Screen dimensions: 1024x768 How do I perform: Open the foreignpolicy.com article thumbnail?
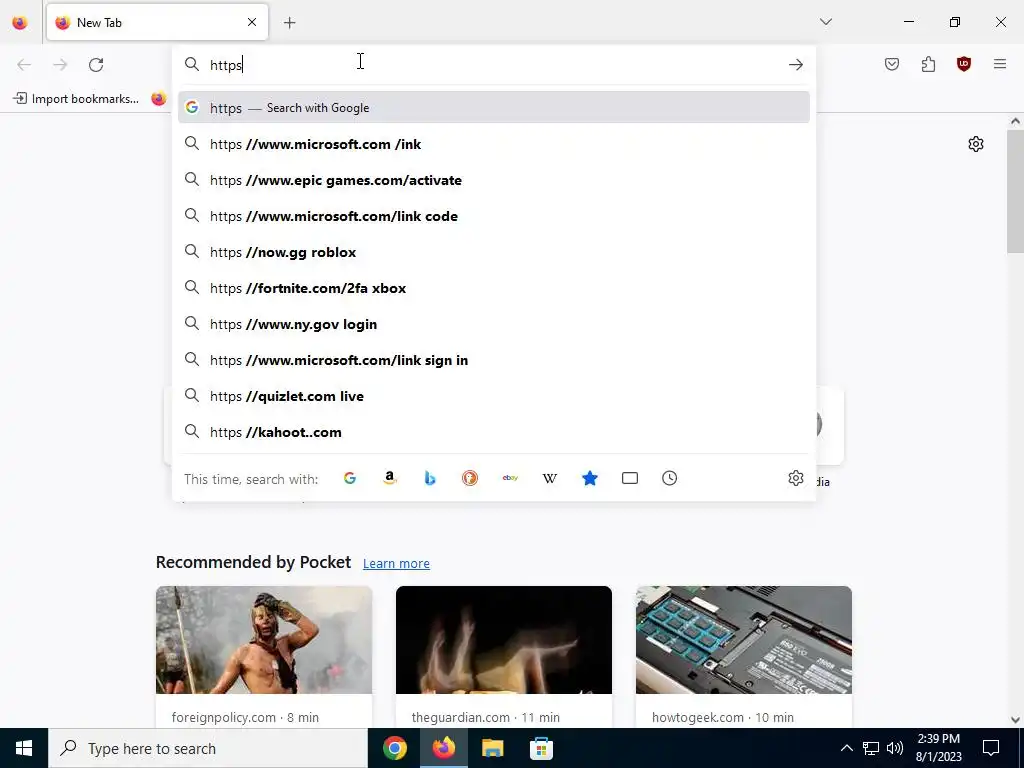264,640
